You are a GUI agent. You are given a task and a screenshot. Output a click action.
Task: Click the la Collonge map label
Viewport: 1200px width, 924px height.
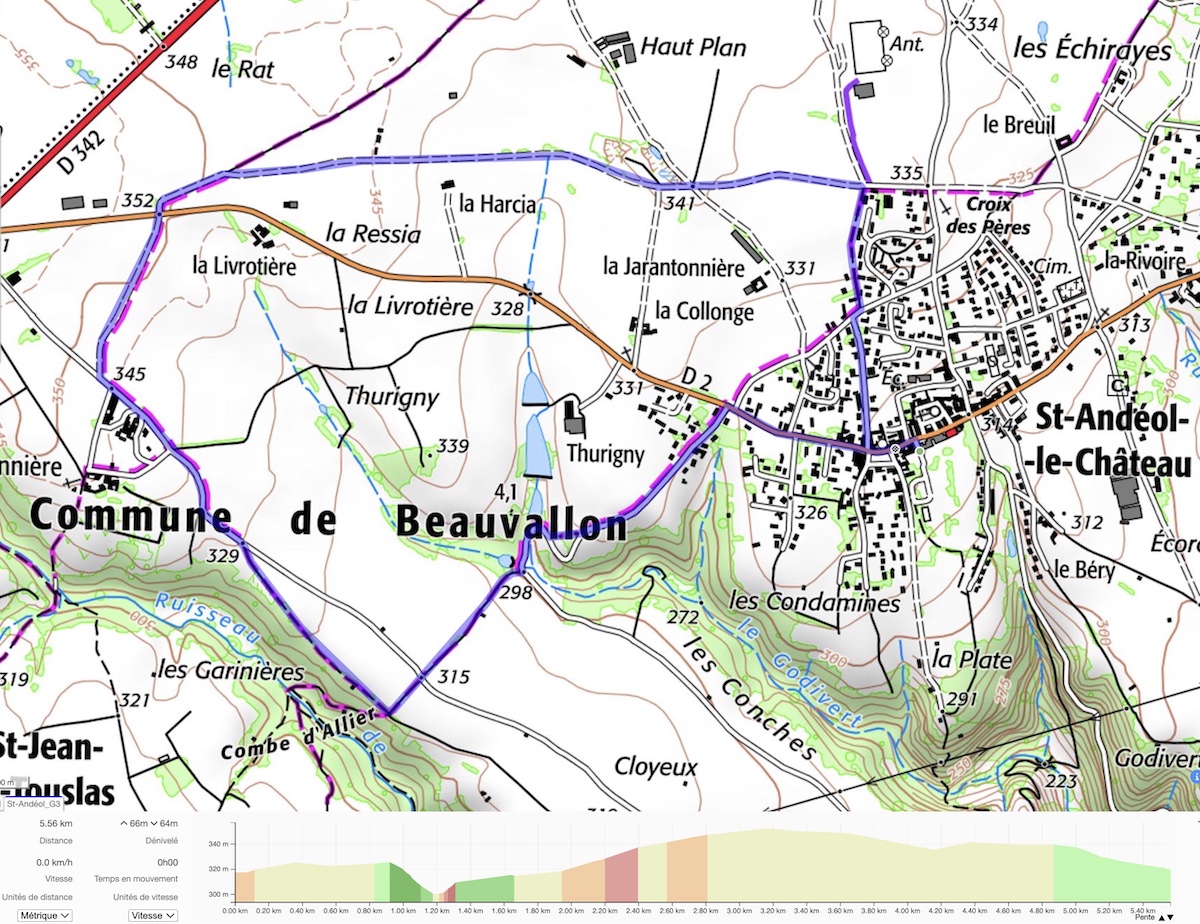pos(704,311)
